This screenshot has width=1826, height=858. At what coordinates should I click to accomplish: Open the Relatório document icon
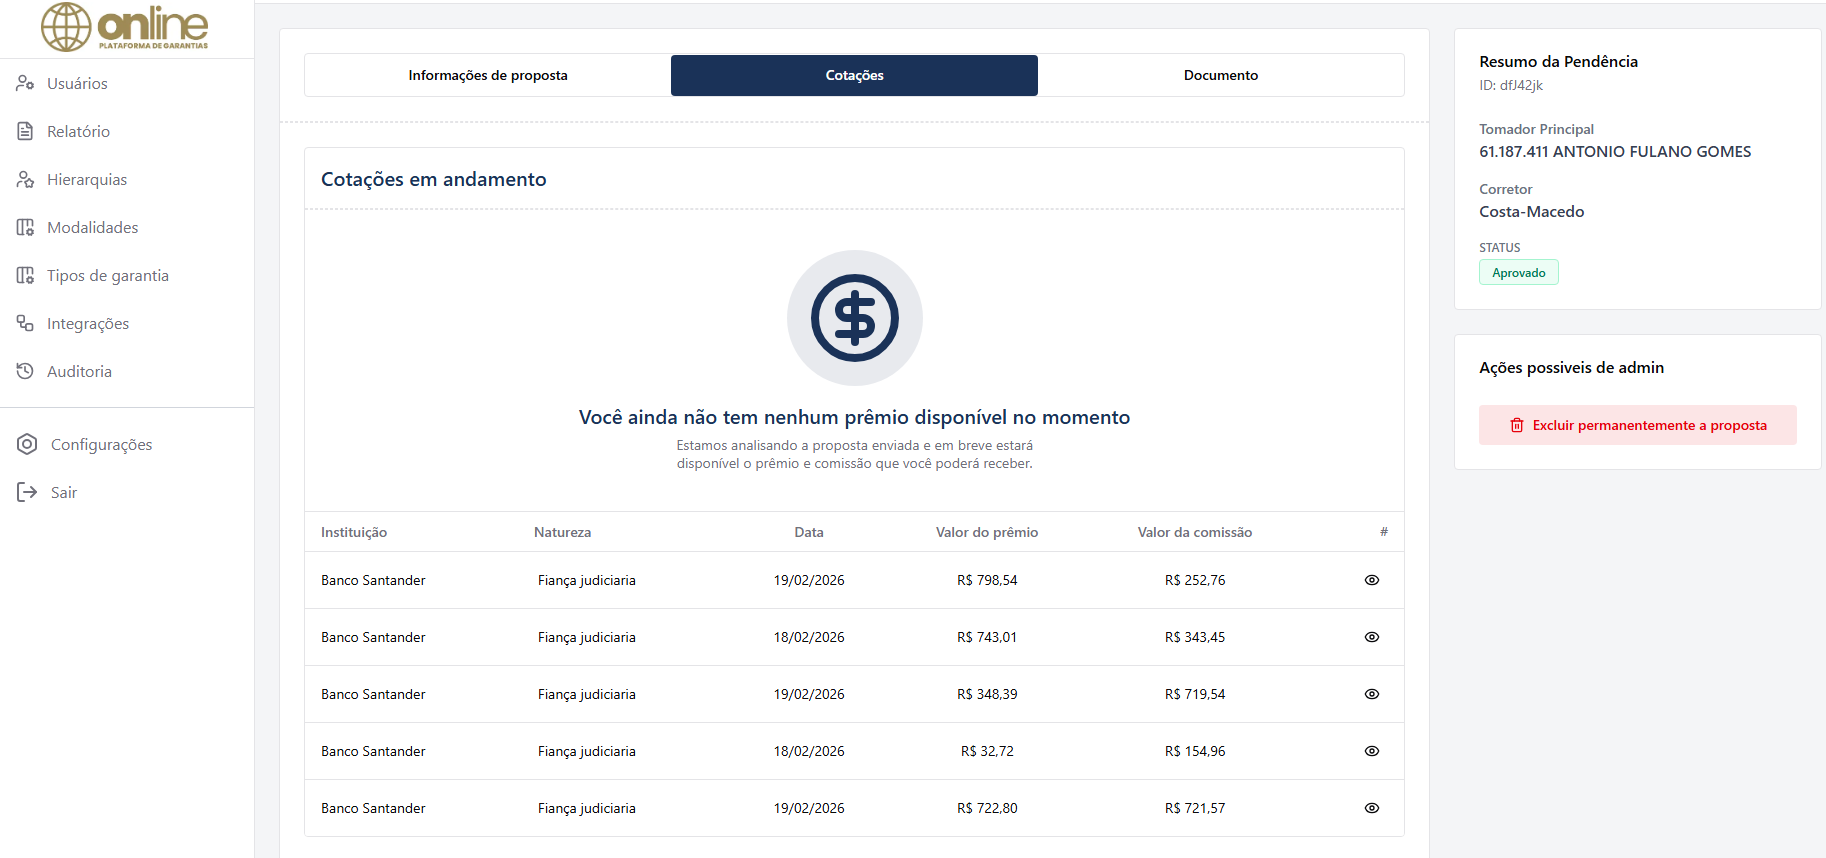click(25, 131)
